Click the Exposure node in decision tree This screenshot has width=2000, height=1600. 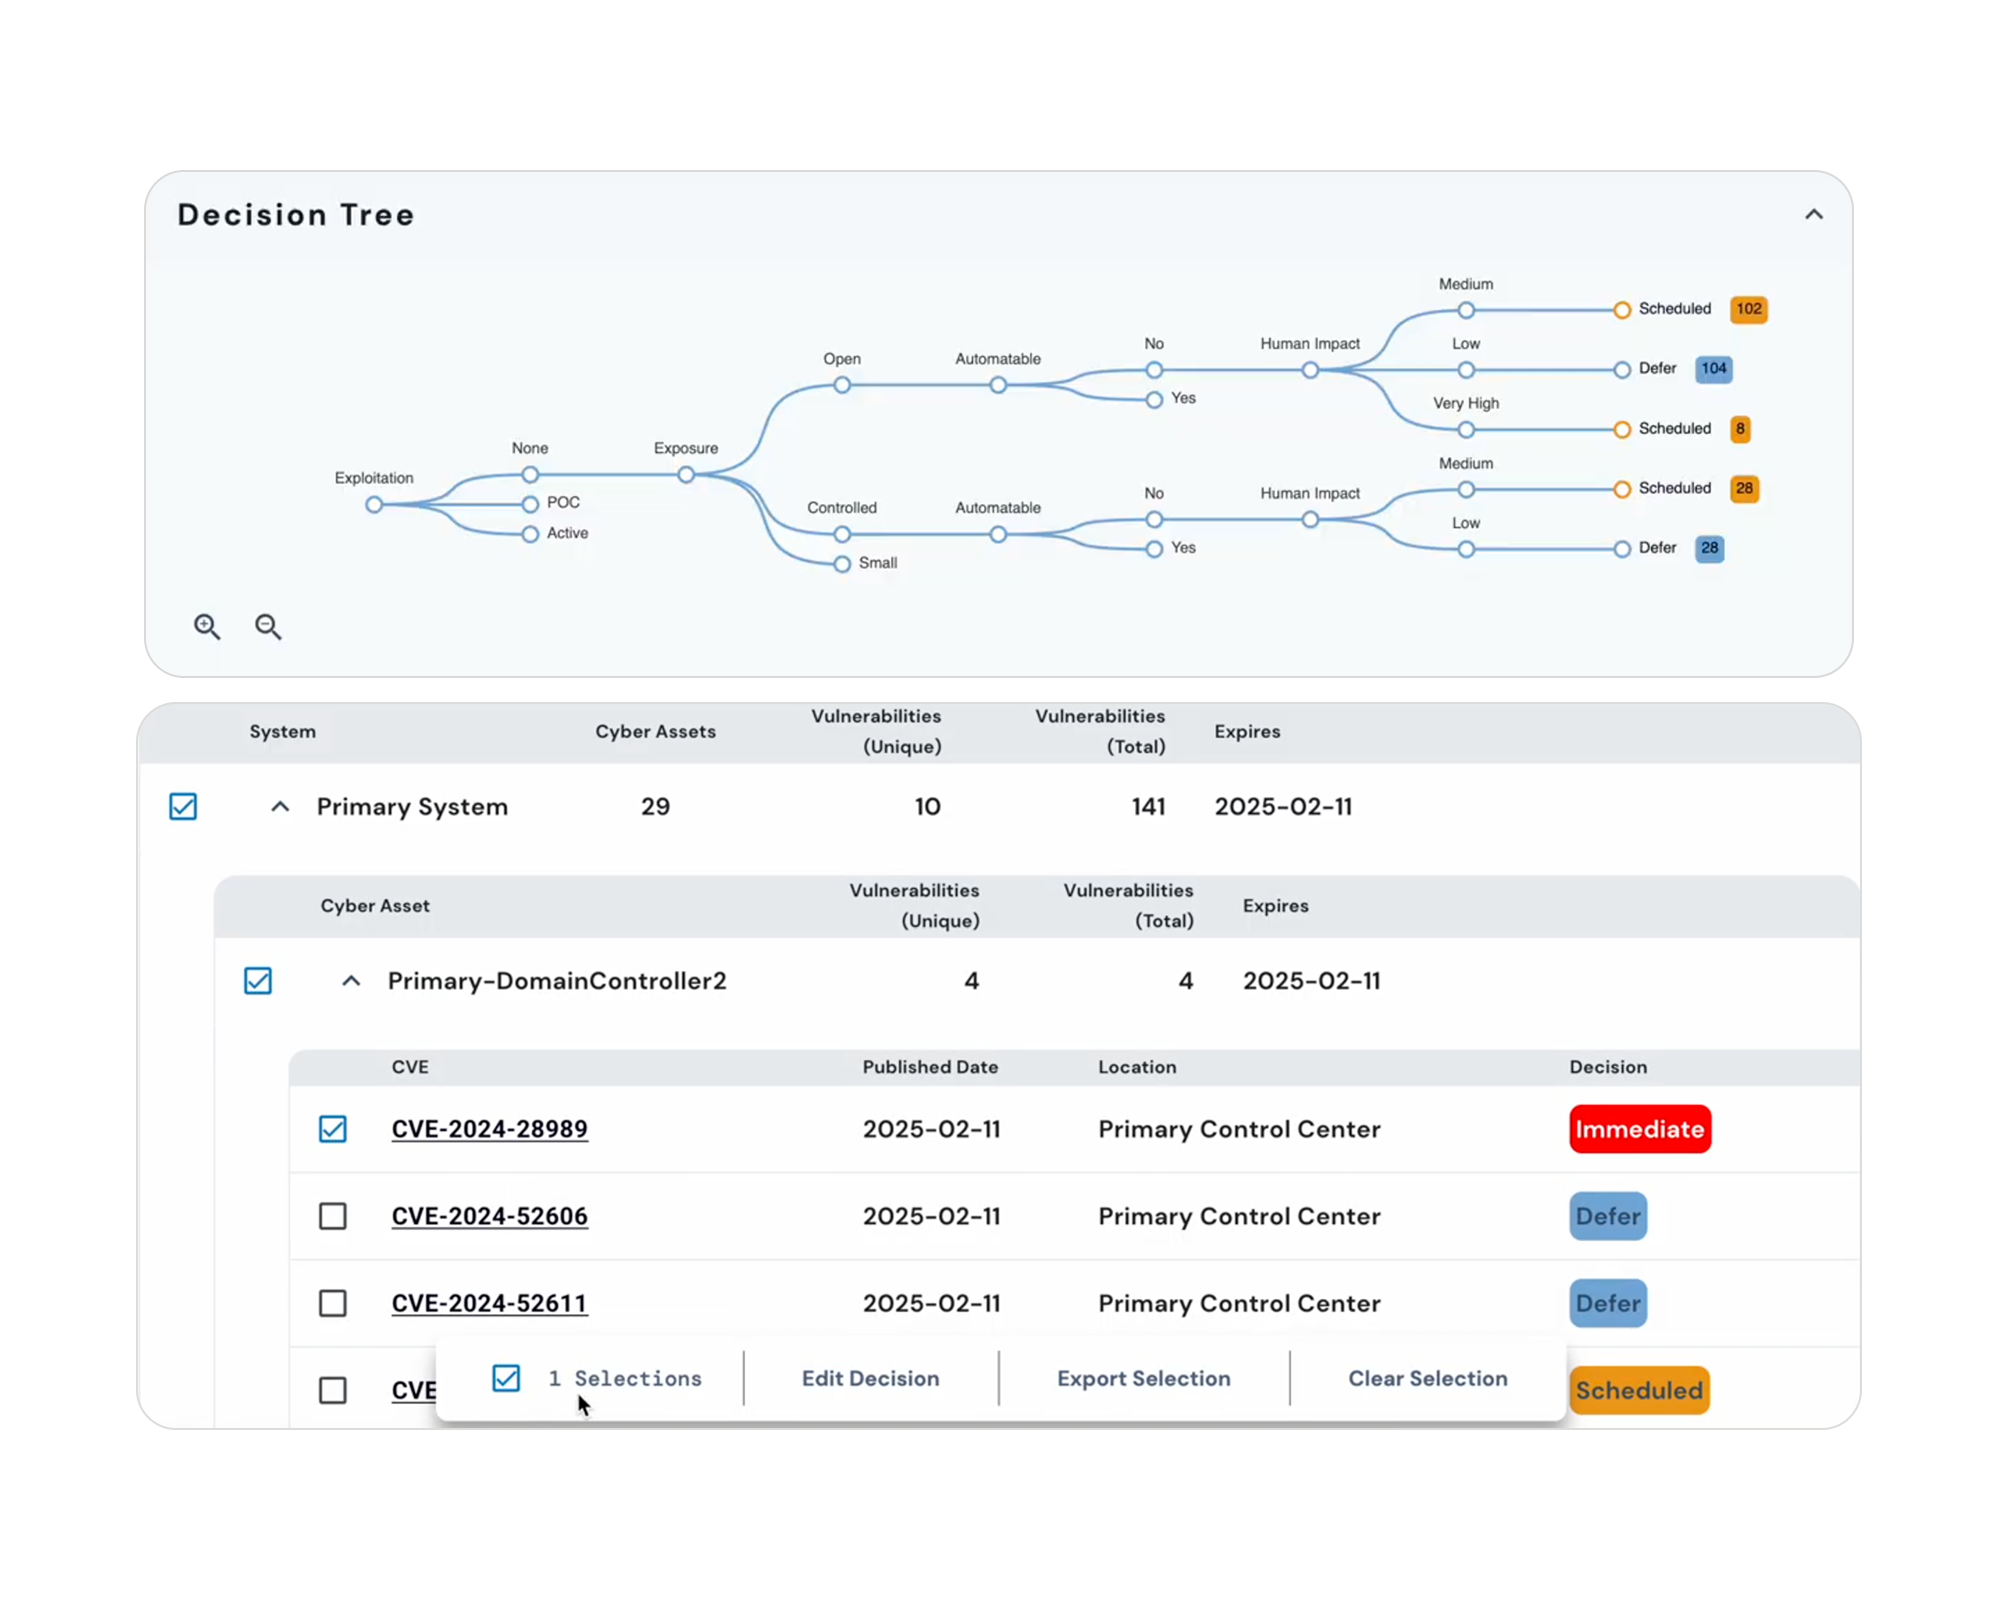point(686,475)
